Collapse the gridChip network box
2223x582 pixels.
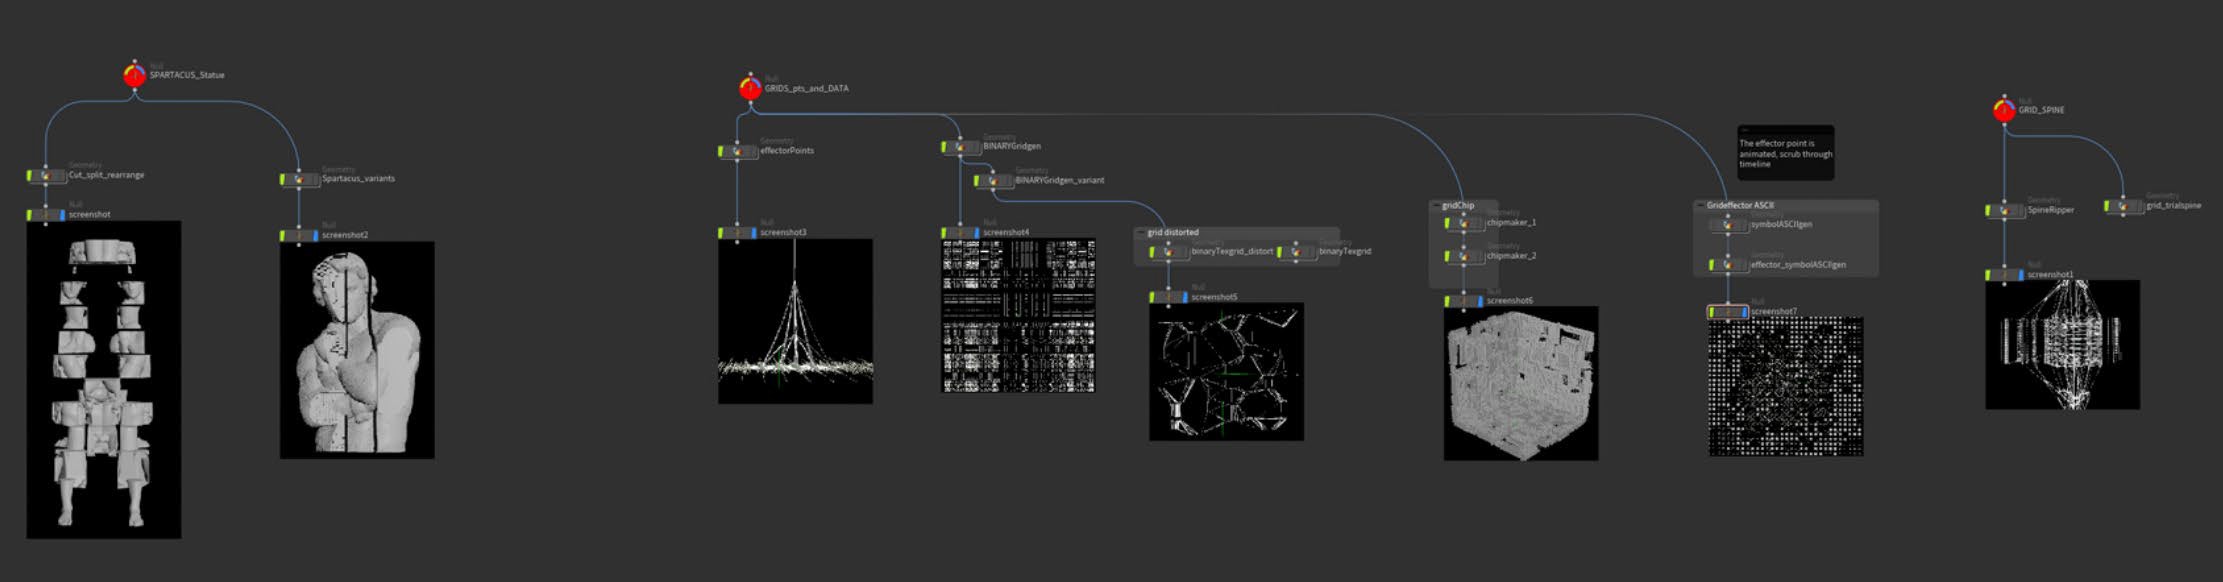[x=1436, y=206]
